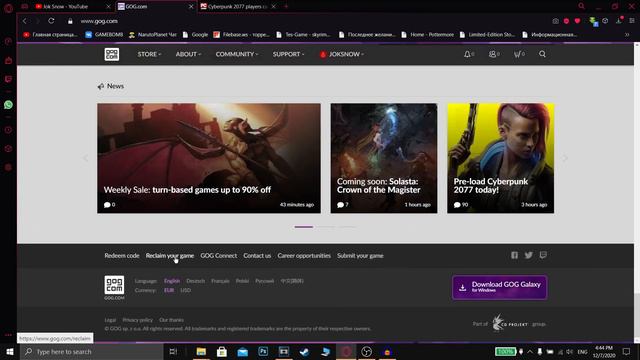This screenshot has height=360, width=640.
Task: Show more bookmarks with chevron
Action: pyautogui.click(x=627, y=35)
